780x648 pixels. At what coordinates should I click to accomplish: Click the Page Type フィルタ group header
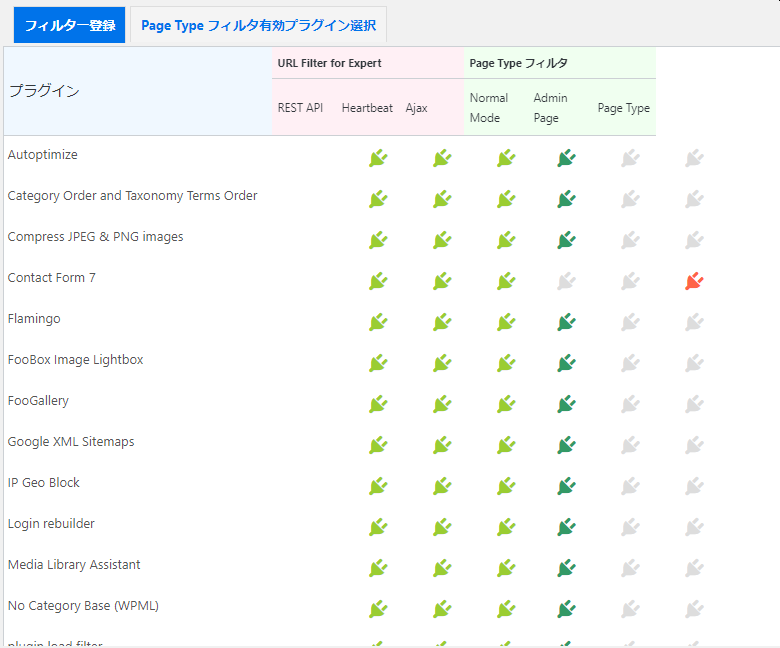[518, 63]
